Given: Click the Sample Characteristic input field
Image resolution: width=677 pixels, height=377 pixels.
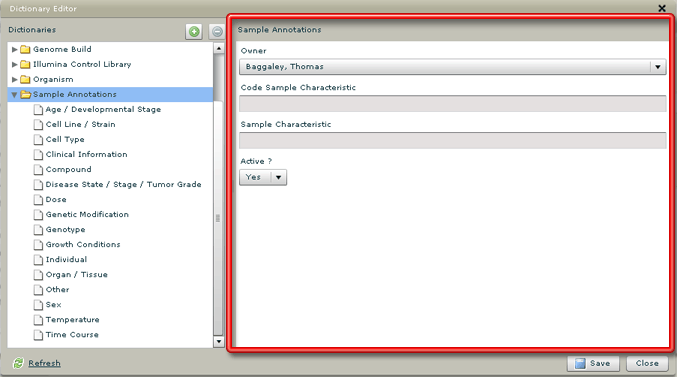Looking at the screenshot, I should (452, 140).
